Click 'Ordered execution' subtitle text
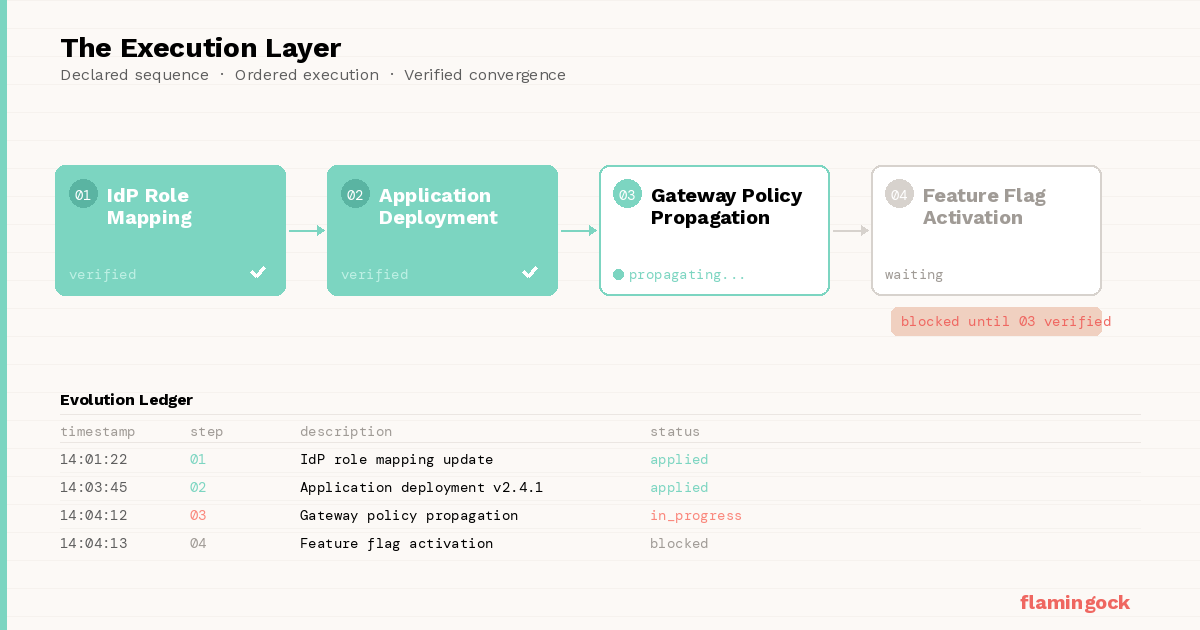 [307, 75]
